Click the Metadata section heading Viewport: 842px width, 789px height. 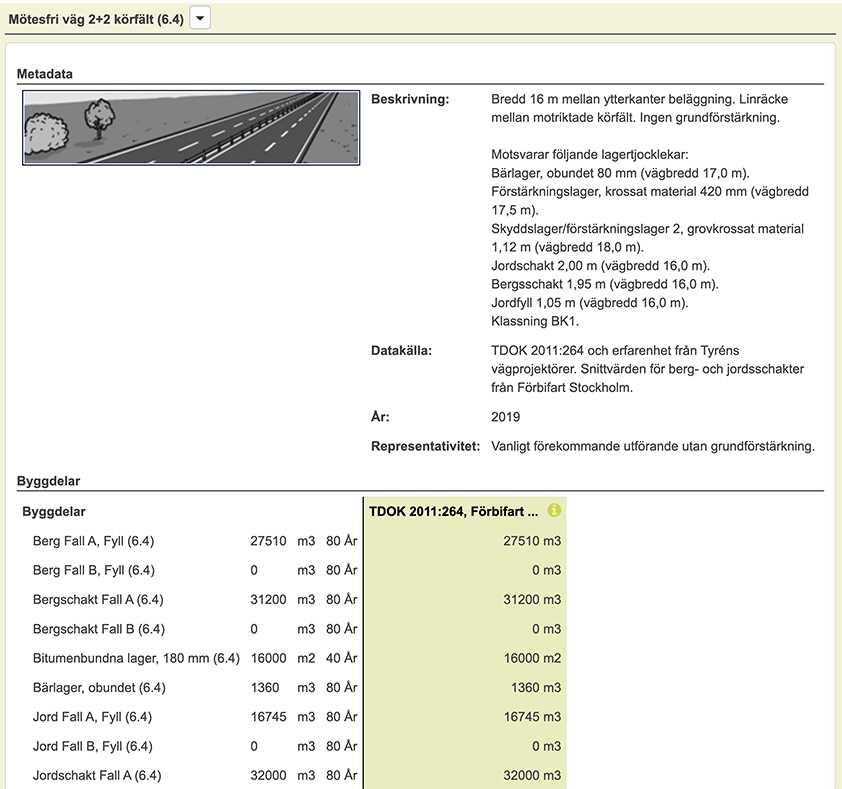click(45, 74)
